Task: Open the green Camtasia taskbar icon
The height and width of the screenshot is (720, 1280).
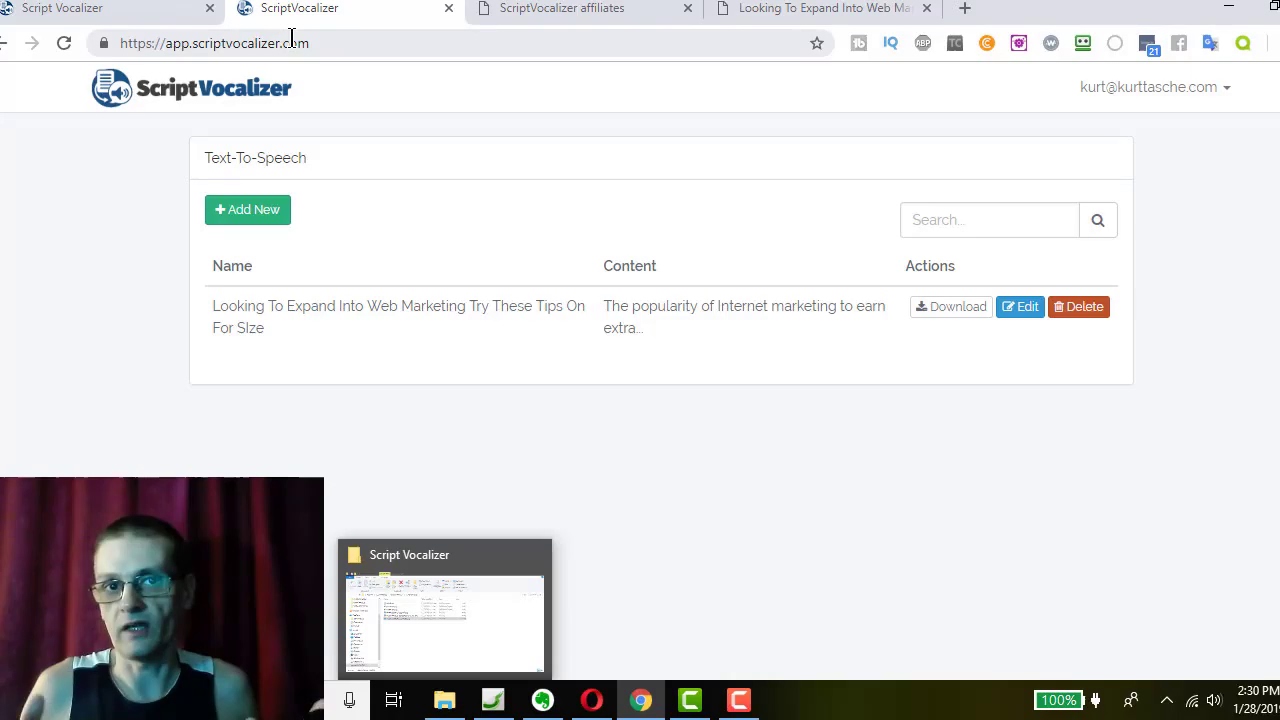Action: 690,700
